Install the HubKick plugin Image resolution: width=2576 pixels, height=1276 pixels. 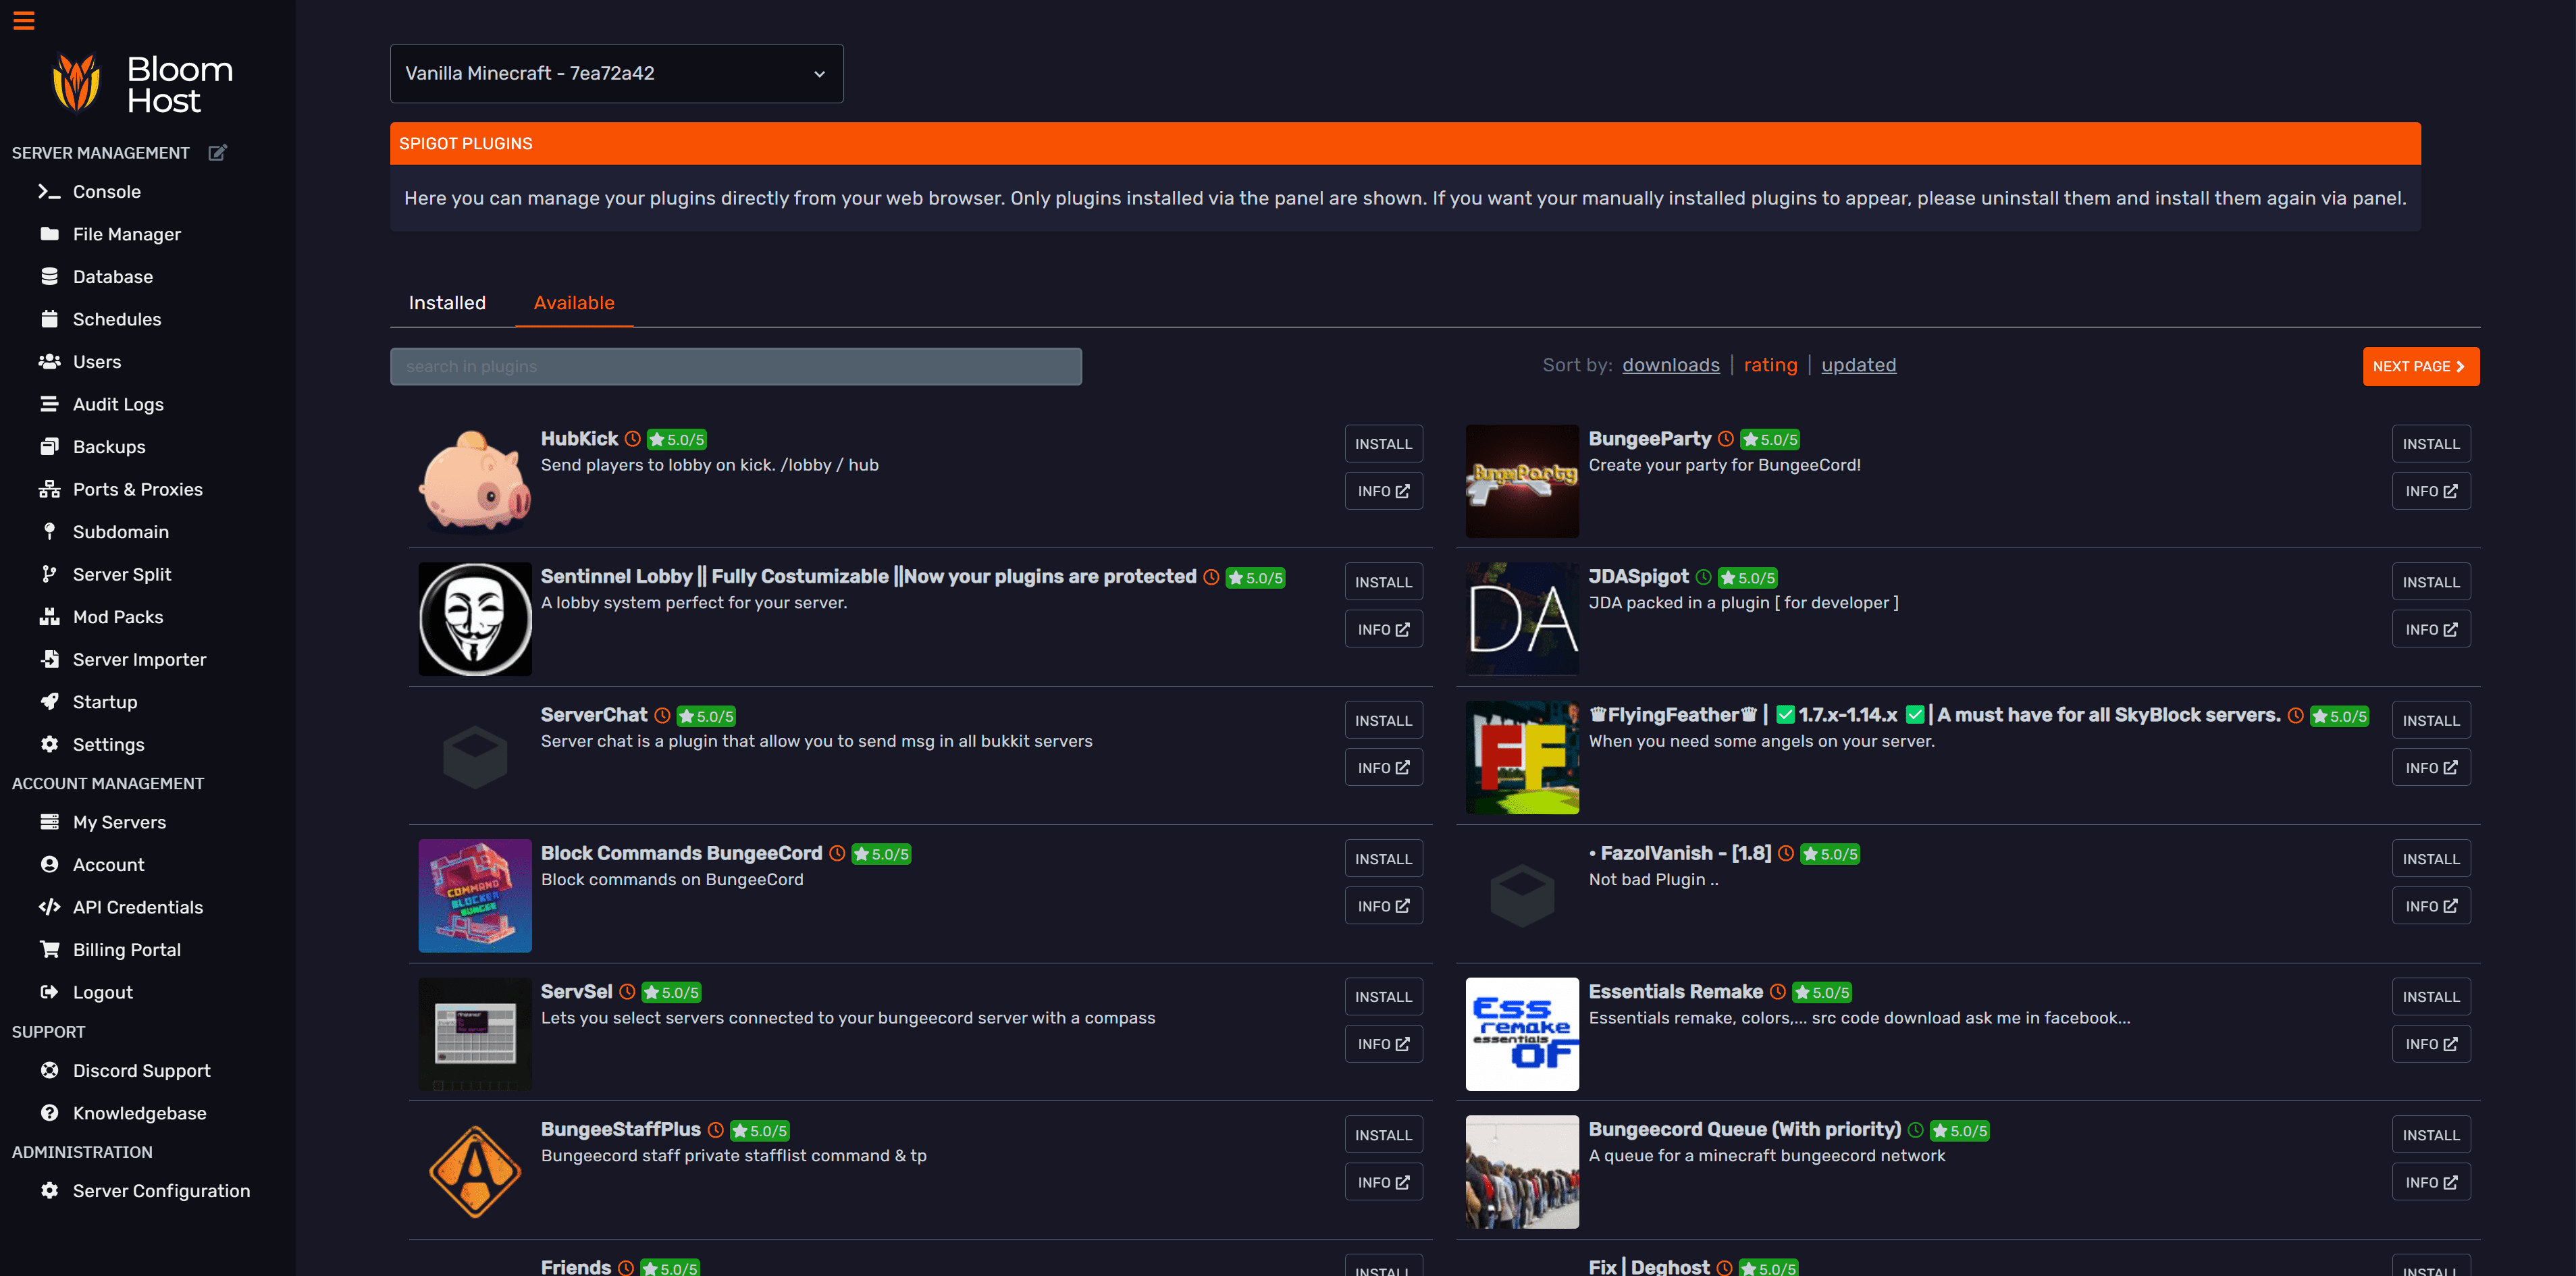(1383, 444)
